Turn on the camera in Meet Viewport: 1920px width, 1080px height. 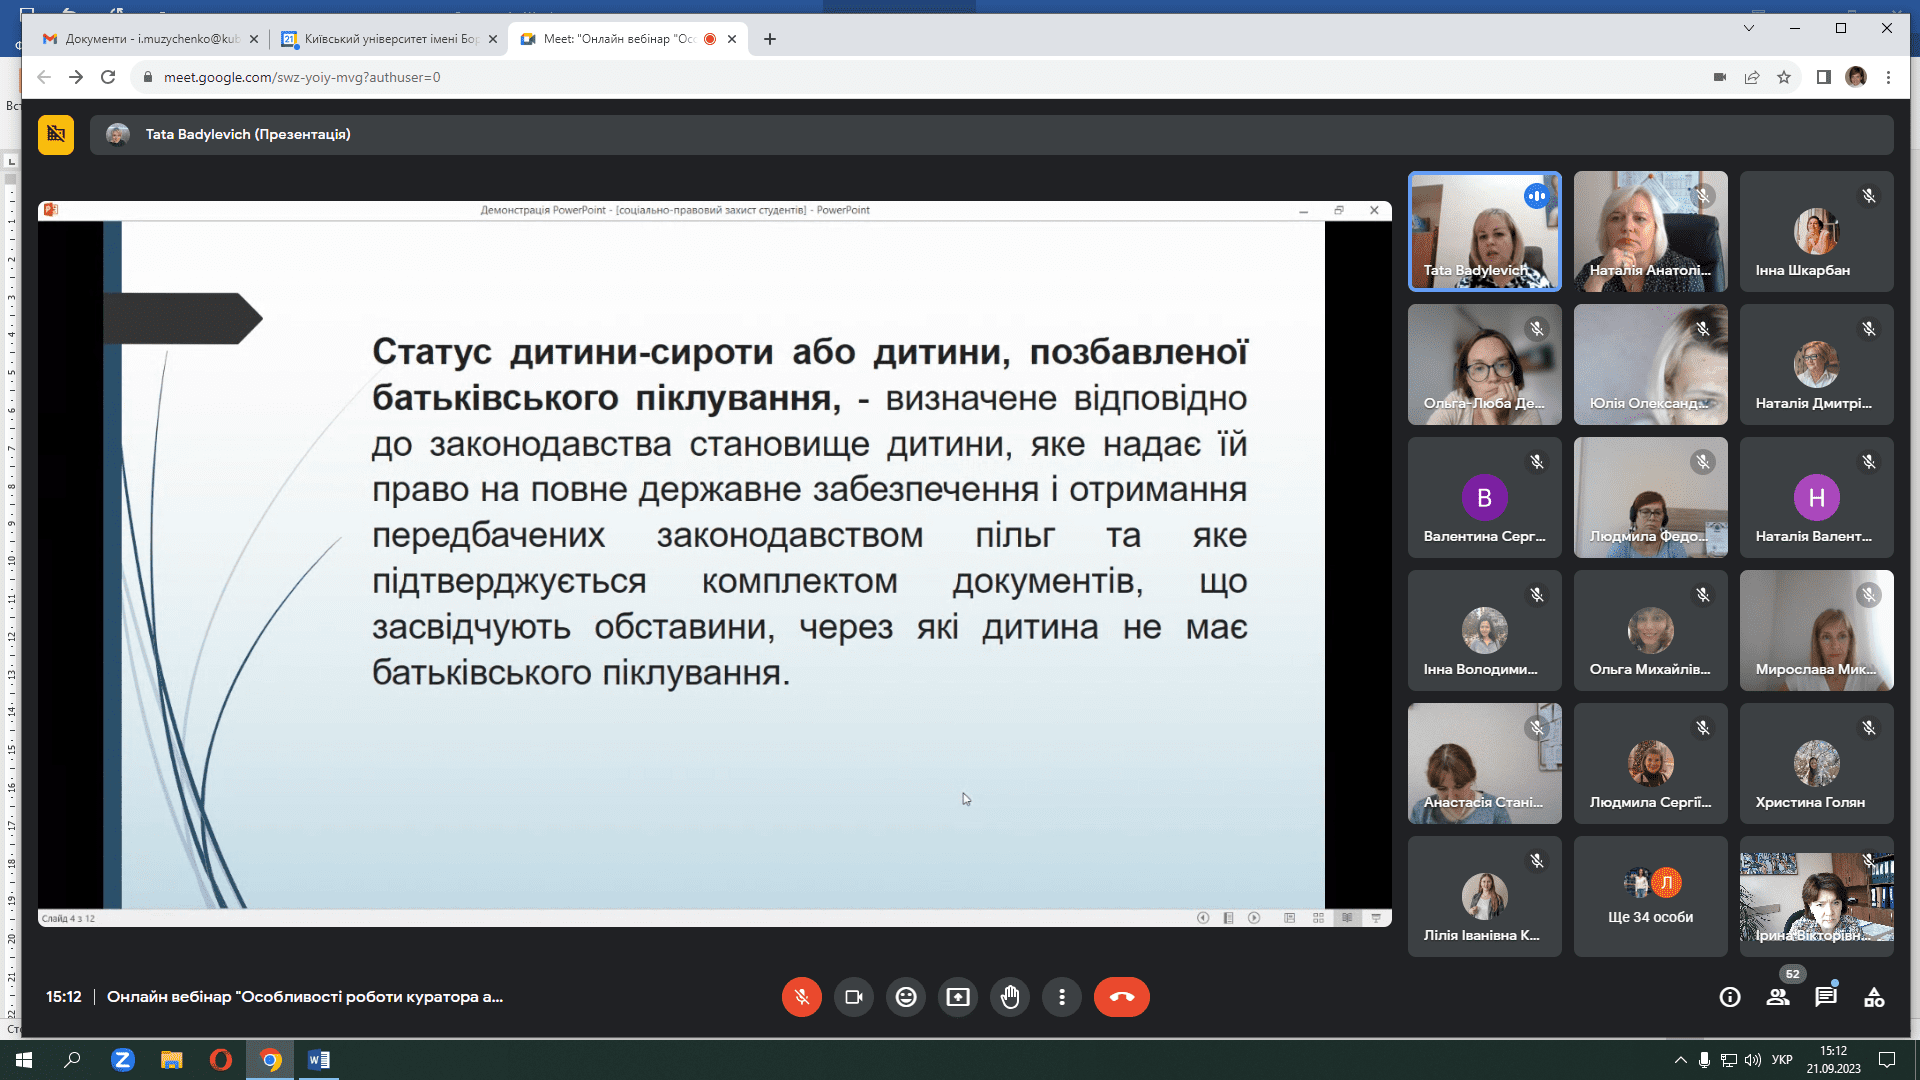pyautogui.click(x=853, y=997)
